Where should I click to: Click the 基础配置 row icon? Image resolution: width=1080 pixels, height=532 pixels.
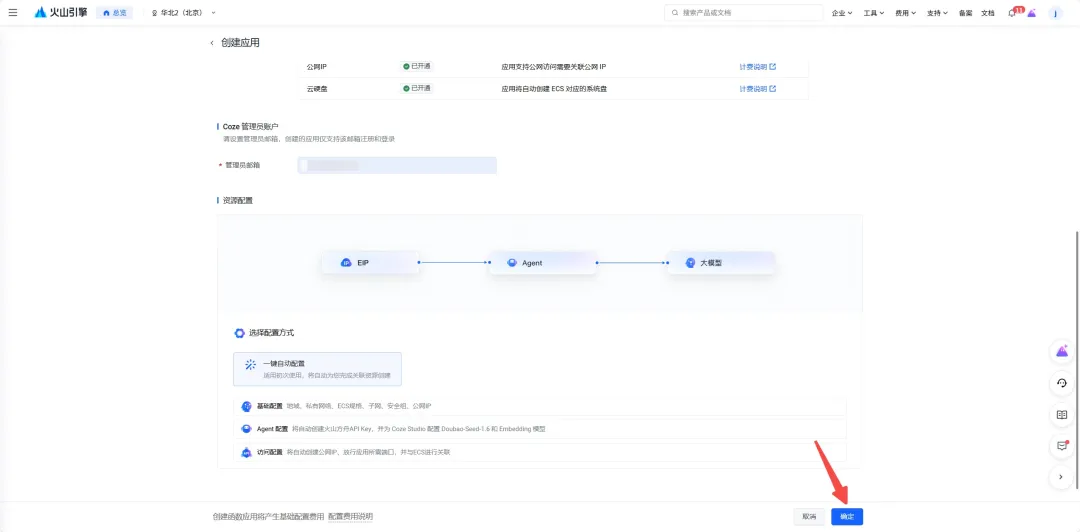point(246,407)
